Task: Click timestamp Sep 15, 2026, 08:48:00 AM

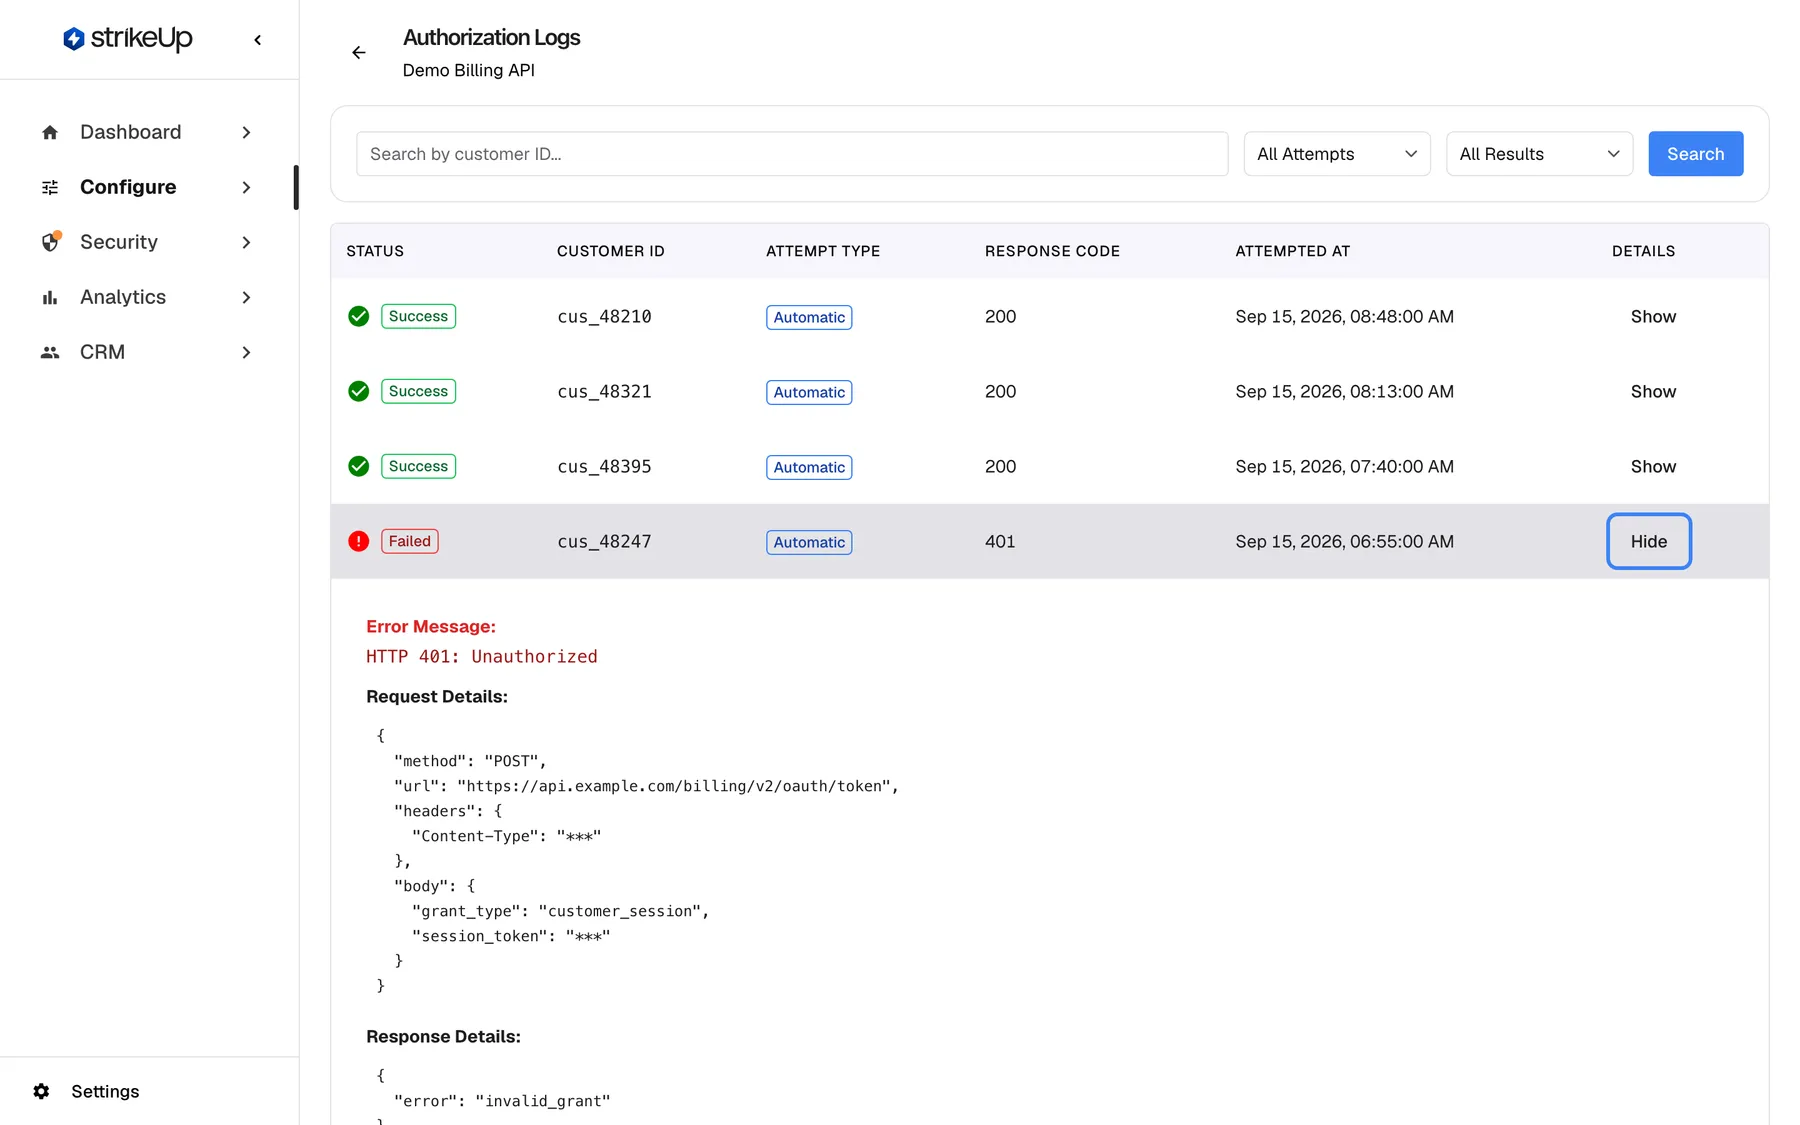Action: (1344, 316)
